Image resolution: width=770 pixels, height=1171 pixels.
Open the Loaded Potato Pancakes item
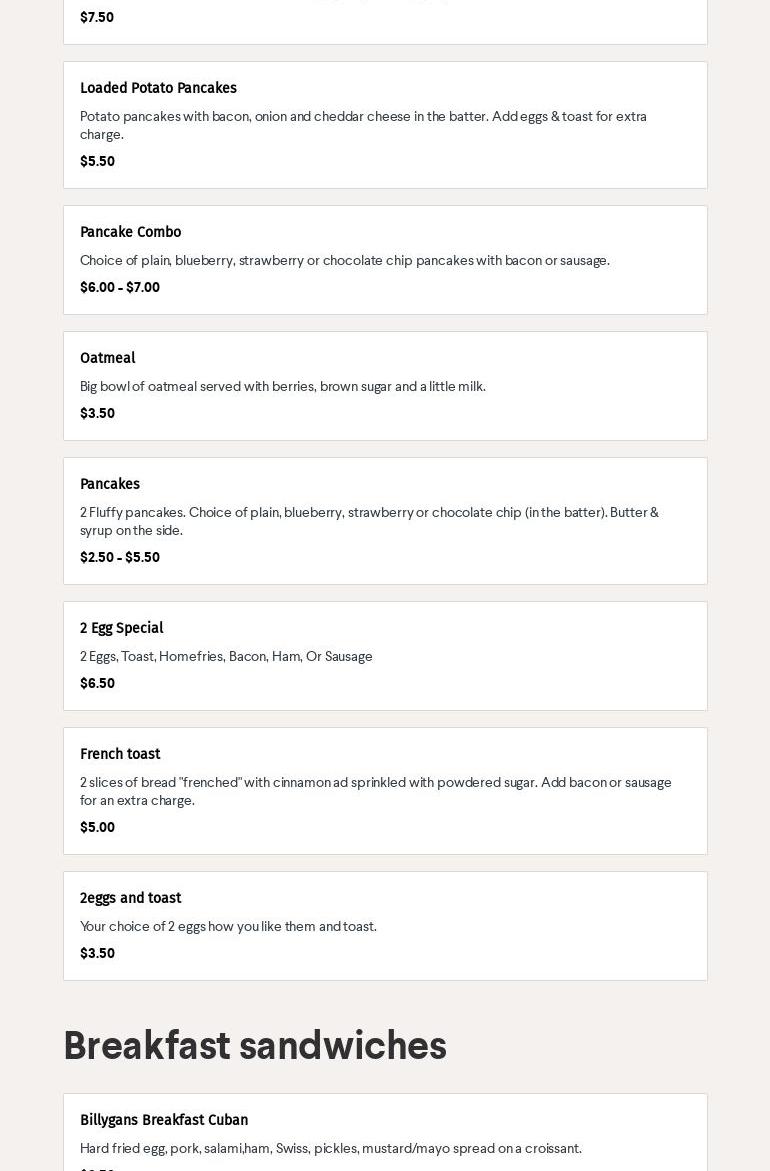click(x=158, y=88)
